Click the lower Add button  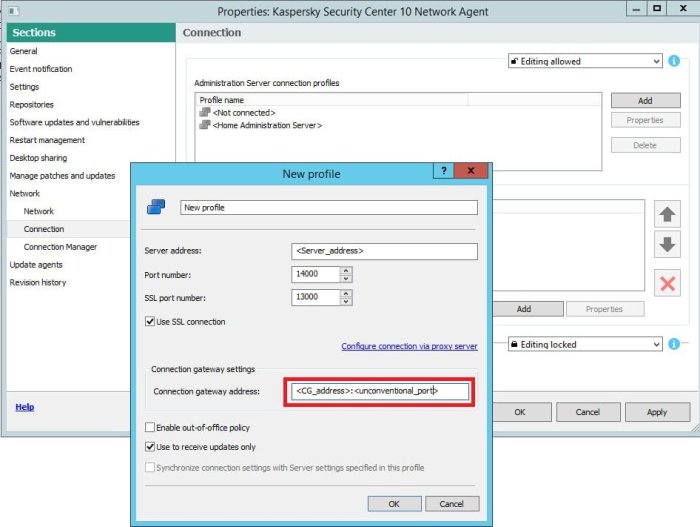point(527,309)
